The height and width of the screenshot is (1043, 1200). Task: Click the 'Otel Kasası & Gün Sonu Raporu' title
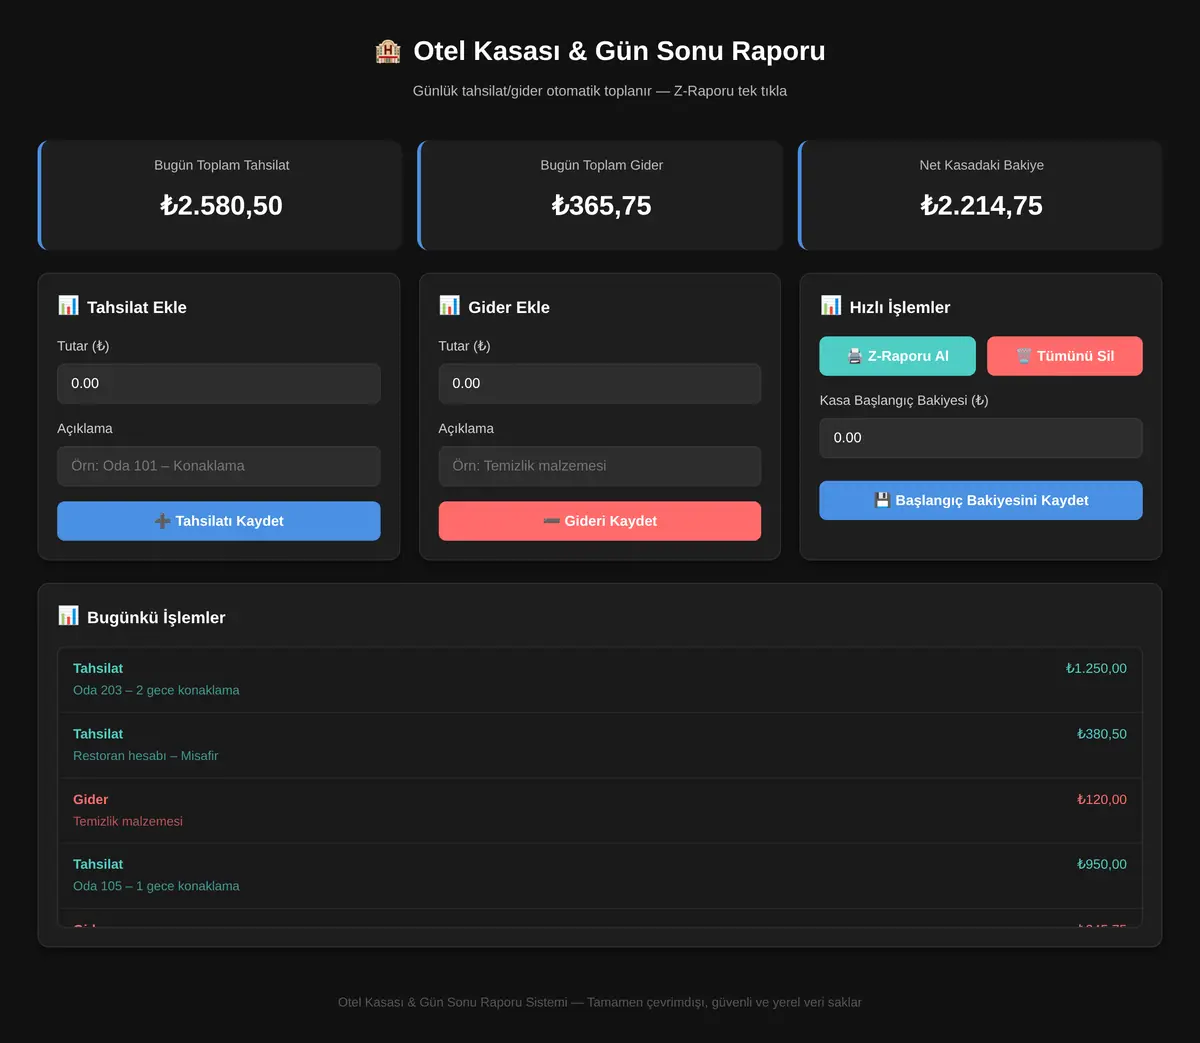(619, 51)
